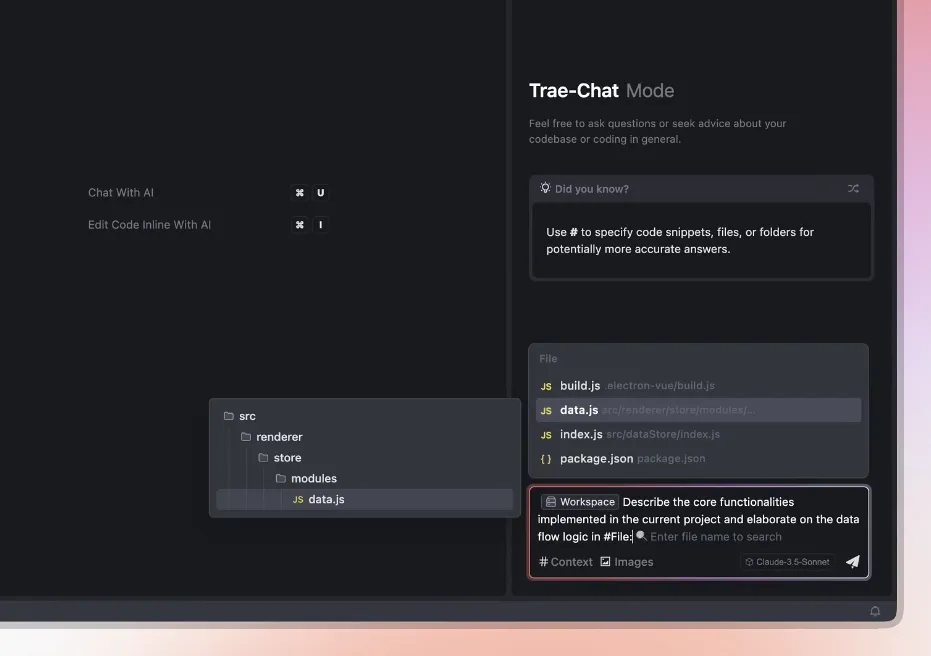The image size is (931, 656).
Task: Click the Edit Code Inline With AI row
Action: (208, 224)
